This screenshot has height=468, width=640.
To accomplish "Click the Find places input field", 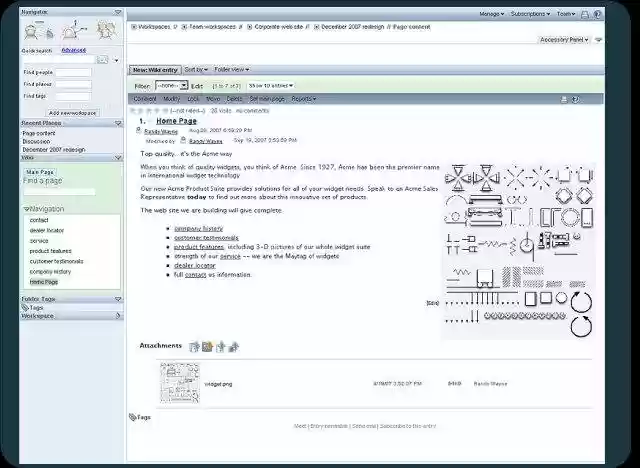I will 73,84.
